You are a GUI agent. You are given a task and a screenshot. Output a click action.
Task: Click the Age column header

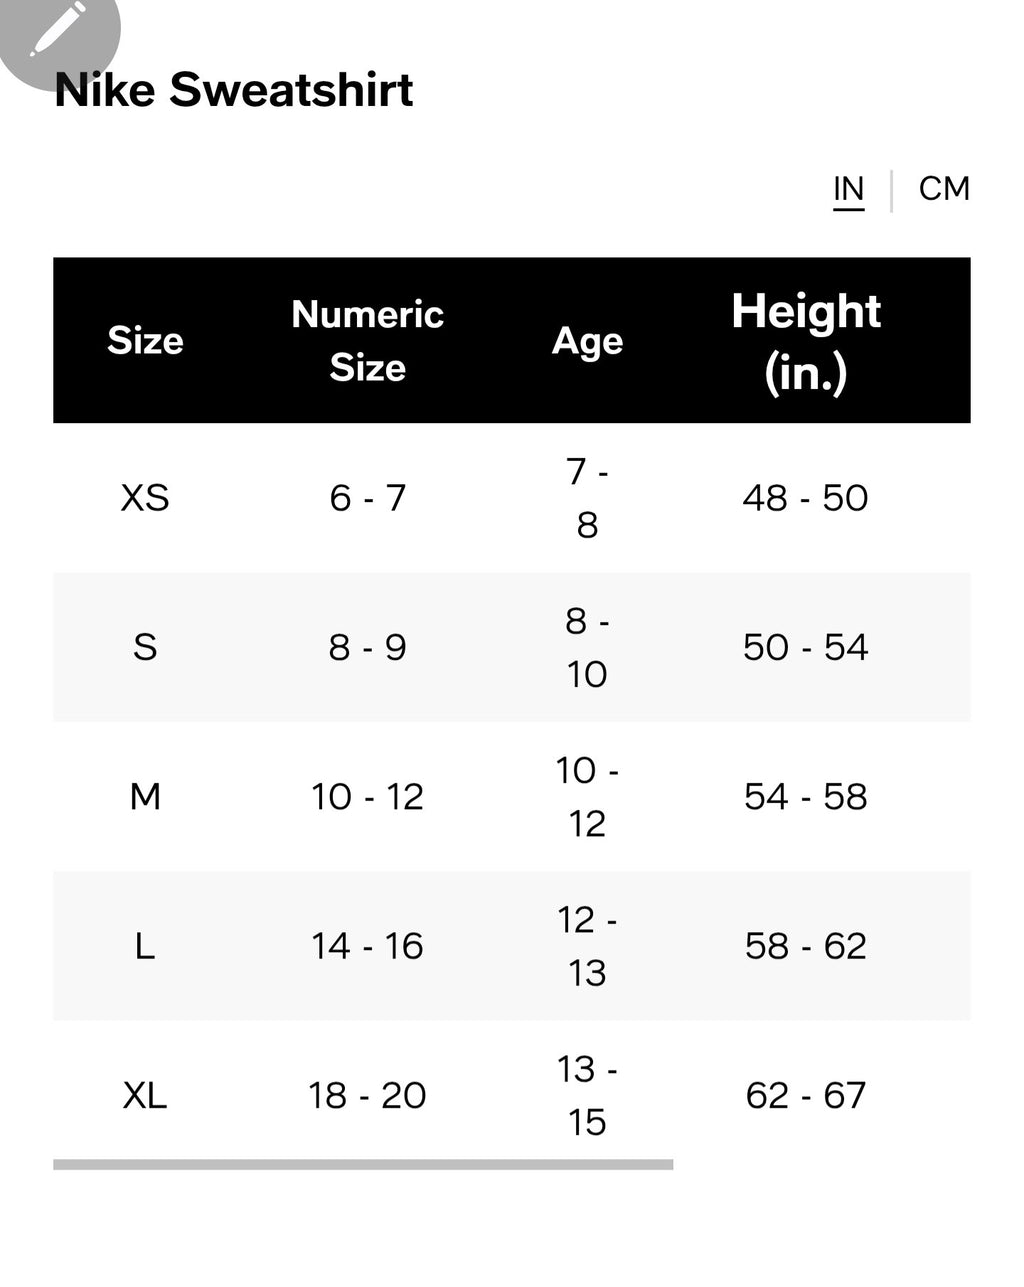(587, 341)
